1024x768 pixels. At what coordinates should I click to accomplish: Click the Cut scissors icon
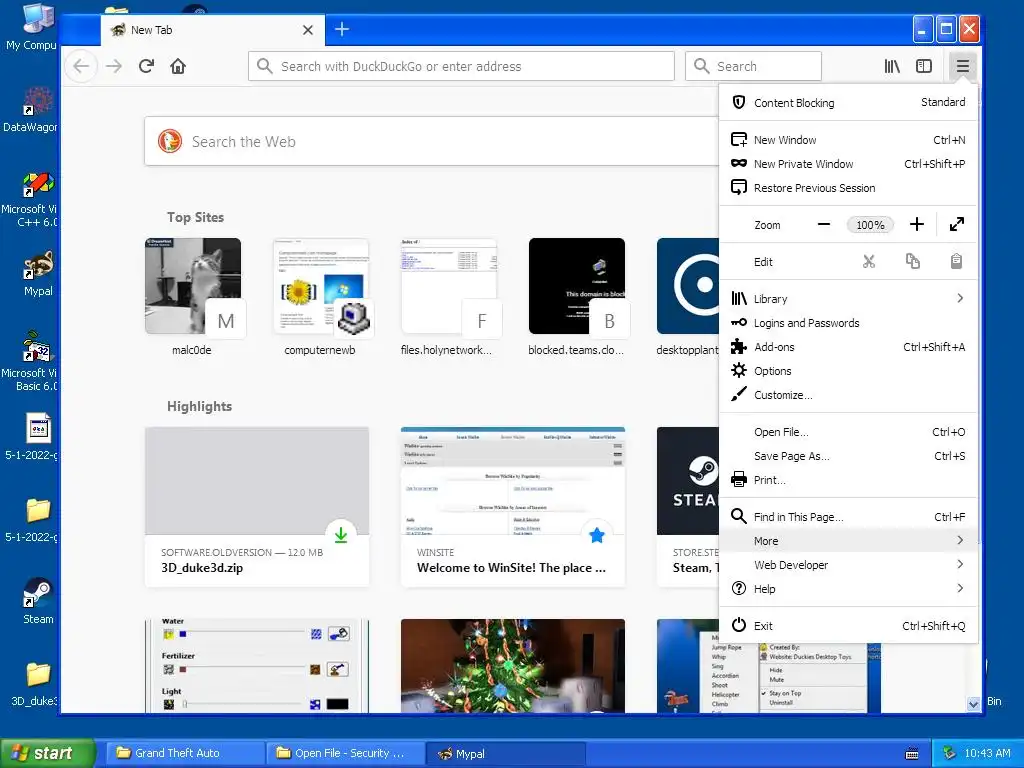869,262
